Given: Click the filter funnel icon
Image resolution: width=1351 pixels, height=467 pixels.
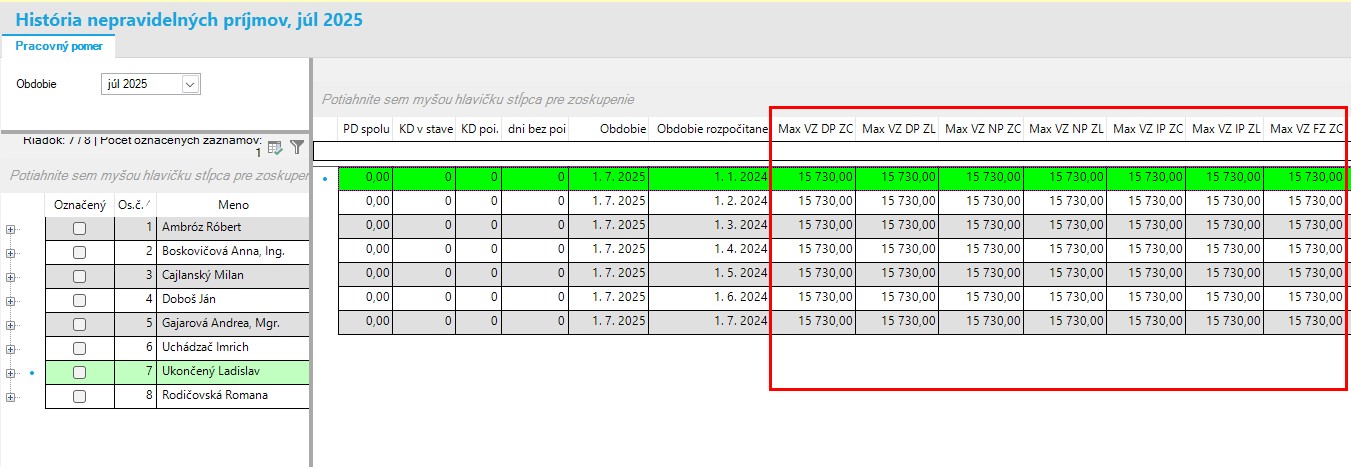Looking at the screenshot, I should click(297, 147).
